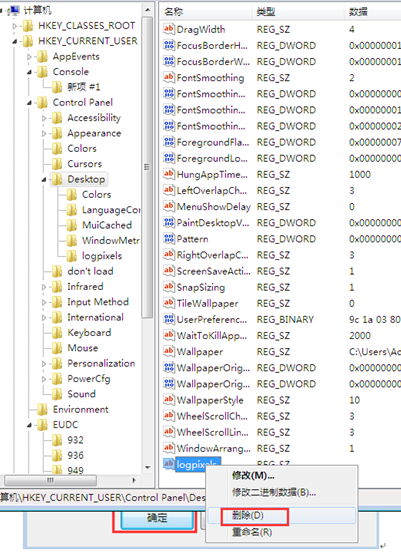Click the FocusBorderHeight DWORD value icon
The height and width of the screenshot is (553, 401).
click(x=169, y=45)
